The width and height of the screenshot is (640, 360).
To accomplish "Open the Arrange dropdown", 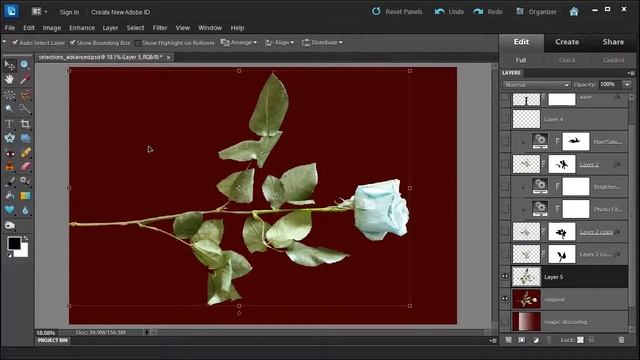I will pos(239,42).
